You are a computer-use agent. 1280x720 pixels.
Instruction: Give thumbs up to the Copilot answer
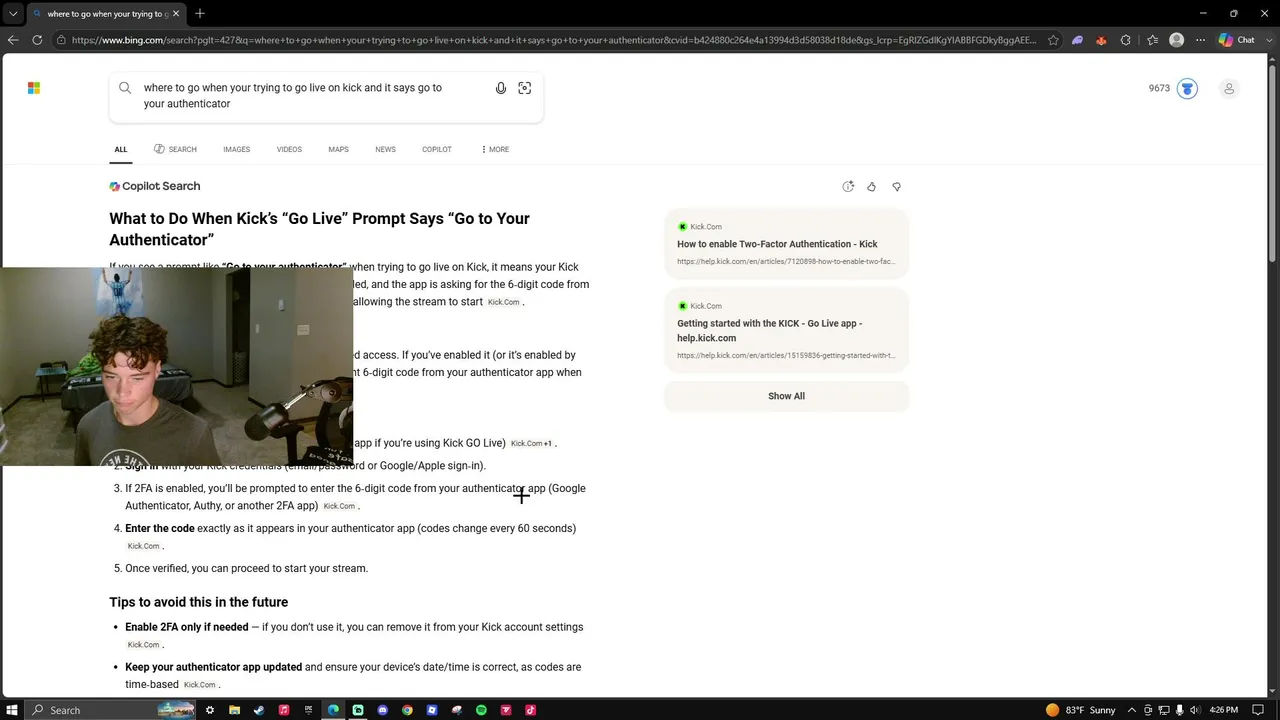(872, 187)
